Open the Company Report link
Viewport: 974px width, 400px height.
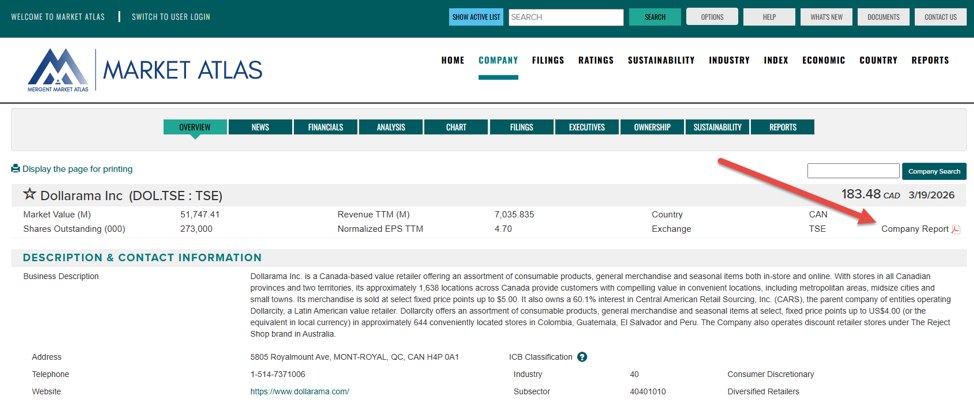[x=915, y=229]
